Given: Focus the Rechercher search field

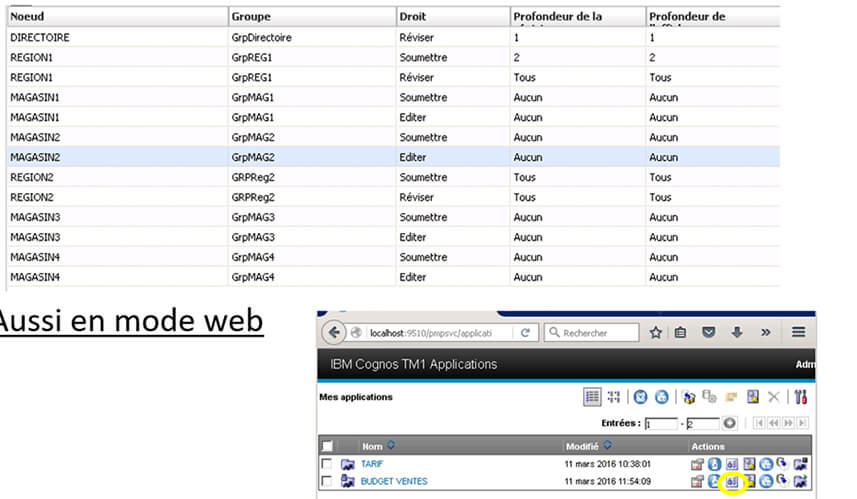Looking at the screenshot, I should (x=591, y=332).
